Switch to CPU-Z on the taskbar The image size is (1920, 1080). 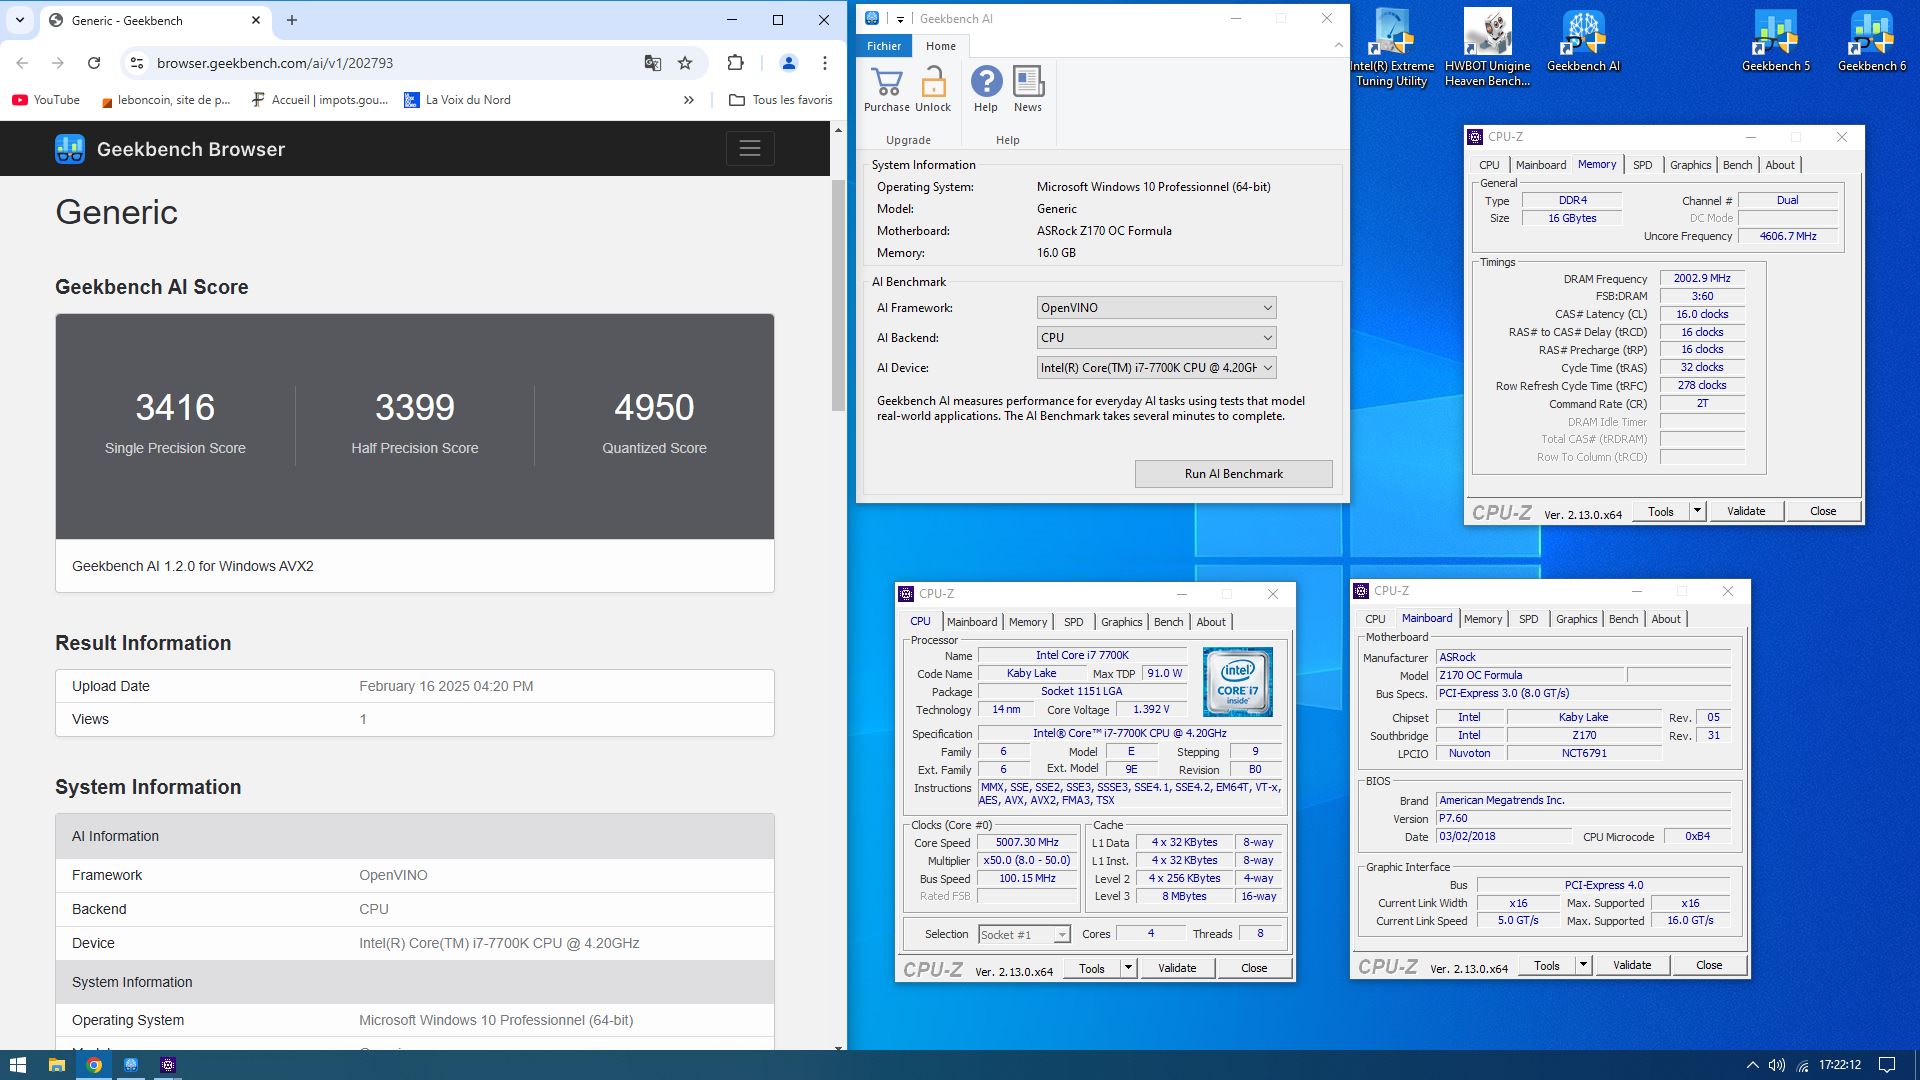click(168, 1065)
